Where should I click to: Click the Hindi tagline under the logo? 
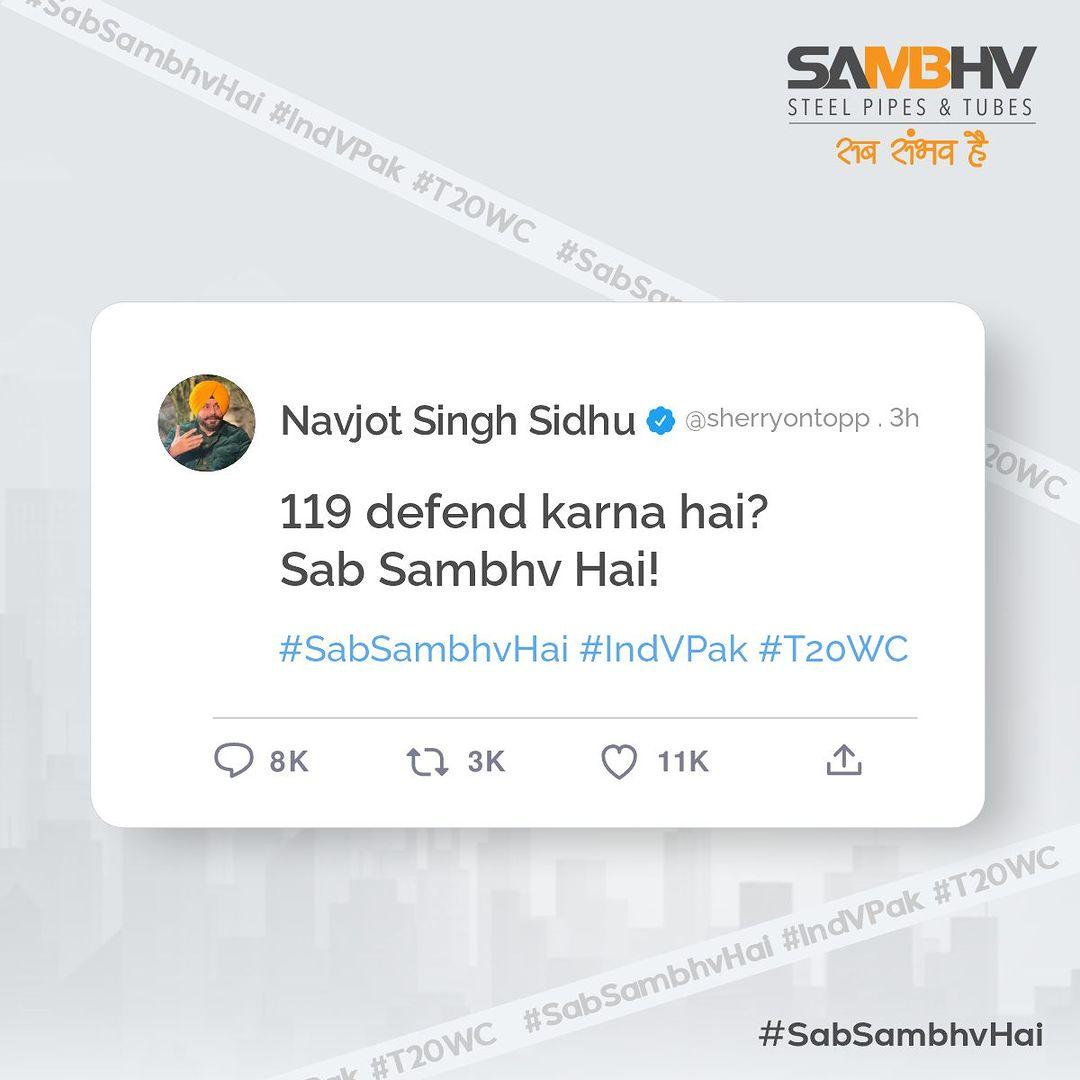pyautogui.click(x=912, y=149)
